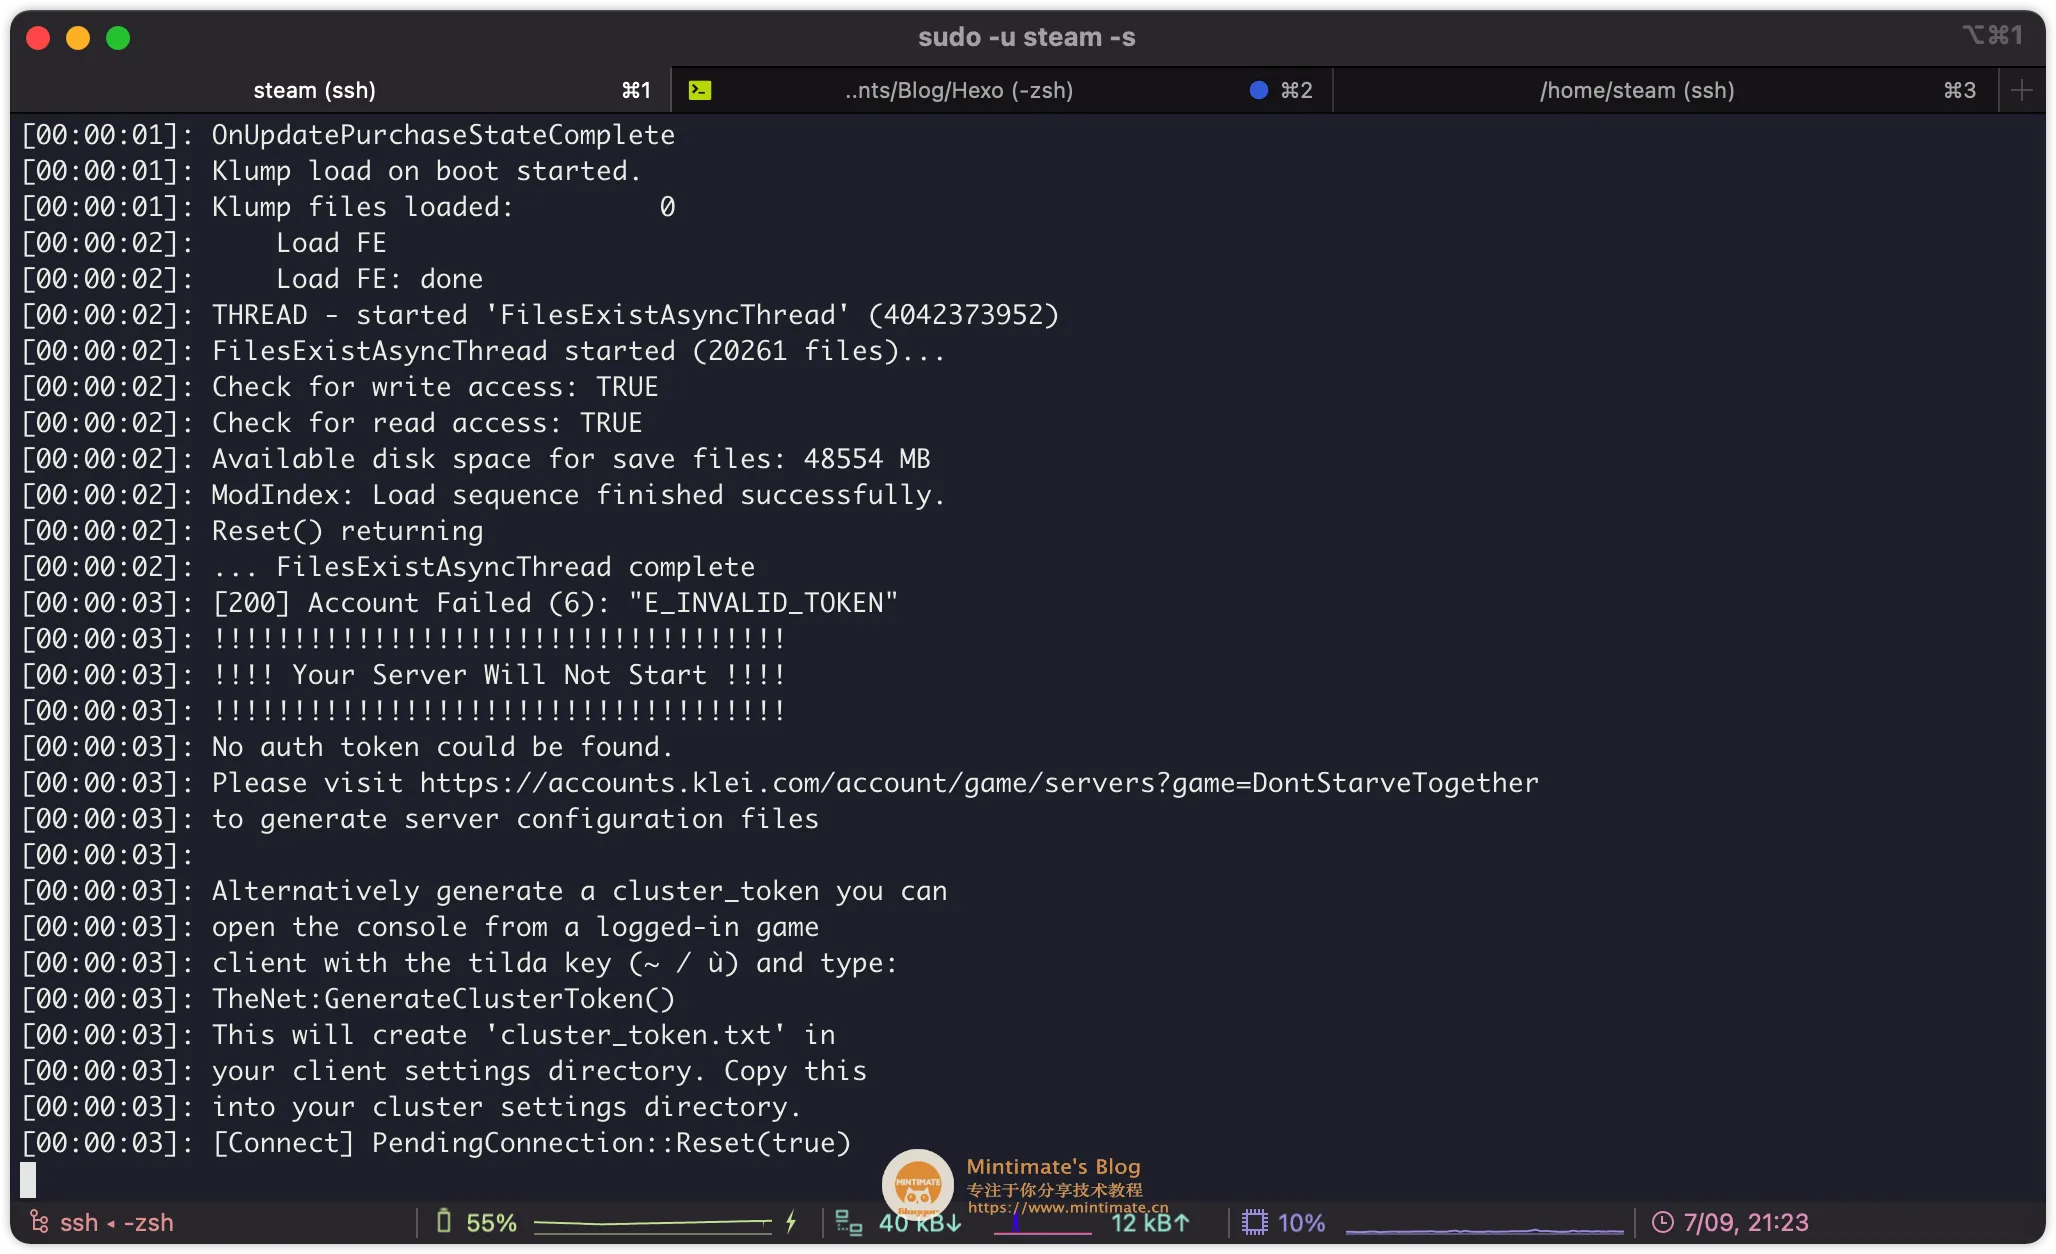Click '(4042373952)' thread id text
Viewport: 2056px width, 1254px height.
point(963,315)
